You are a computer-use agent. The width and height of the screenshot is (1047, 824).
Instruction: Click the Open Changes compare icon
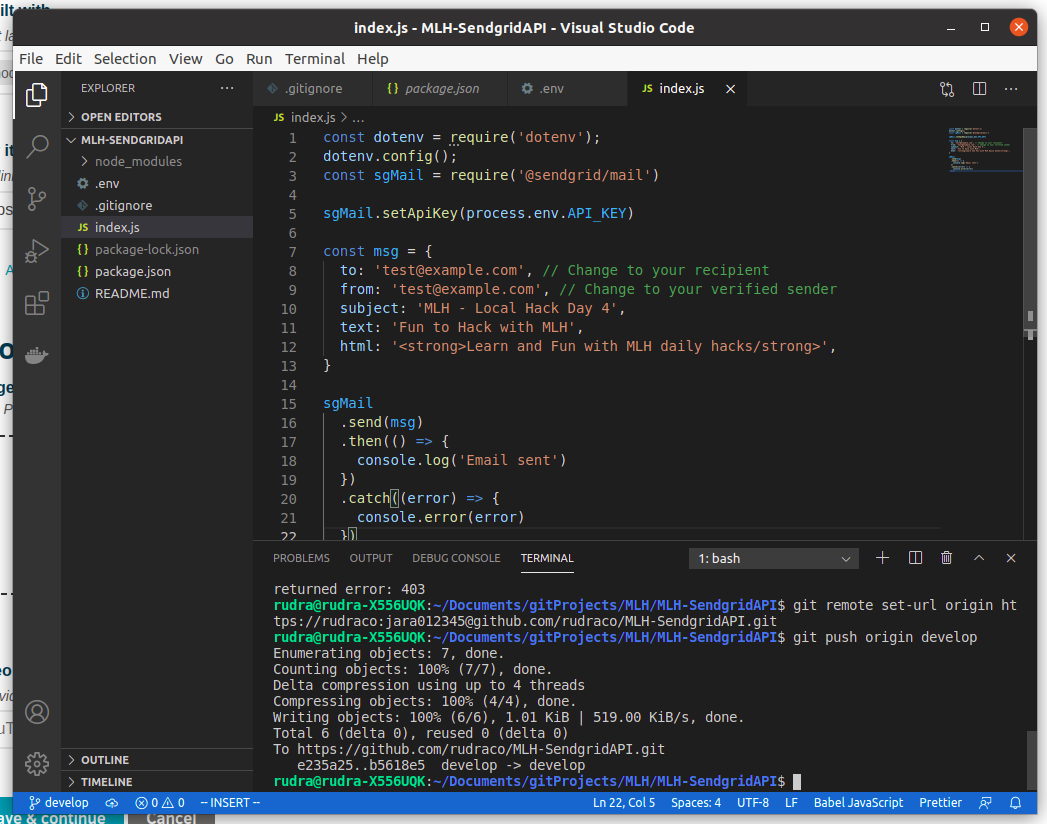(x=947, y=89)
